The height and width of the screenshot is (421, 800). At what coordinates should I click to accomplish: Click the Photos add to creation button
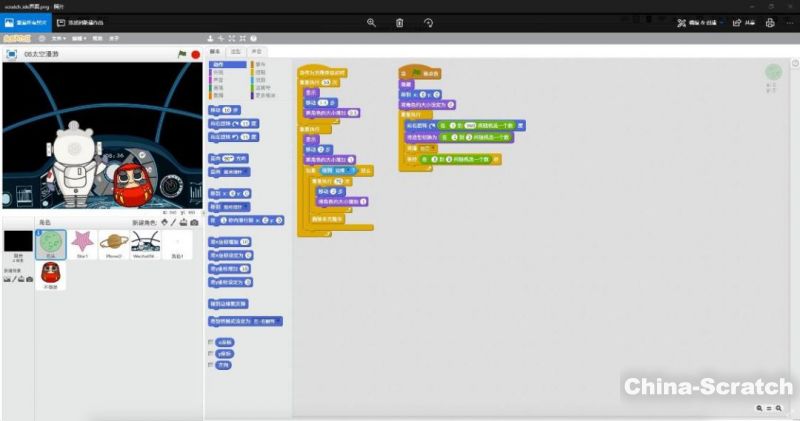(80, 22)
